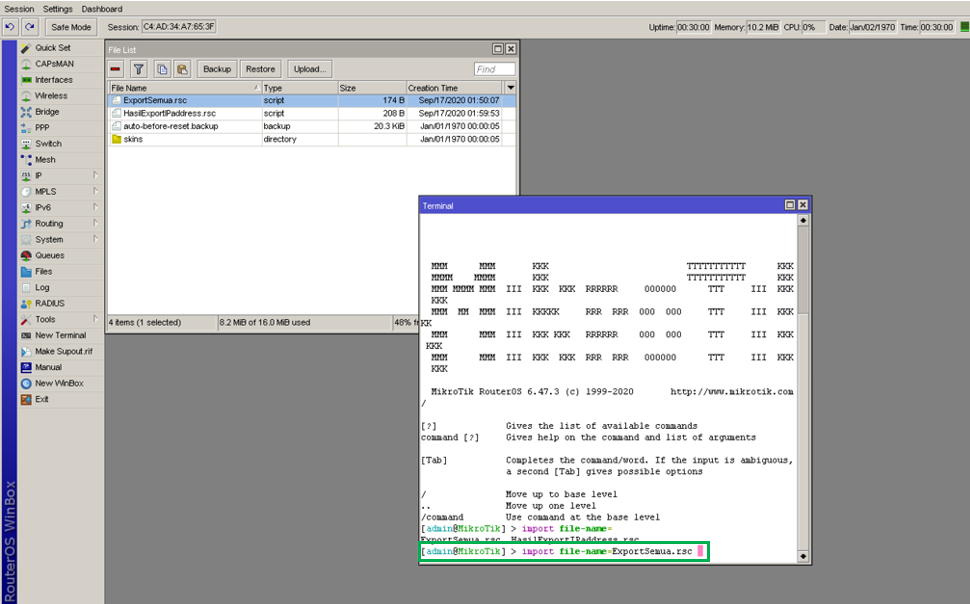
Task: Launch New WinBox from sidebar
Action: pyautogui.click(x=61, y=384)
